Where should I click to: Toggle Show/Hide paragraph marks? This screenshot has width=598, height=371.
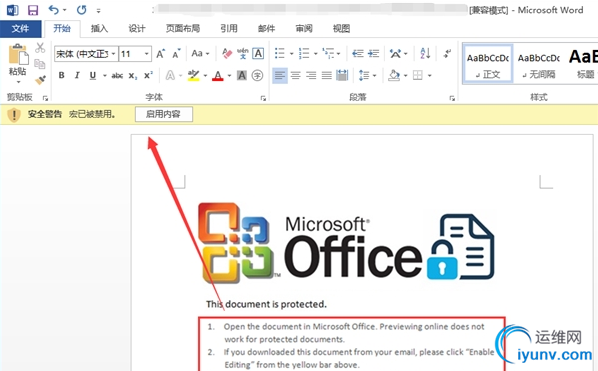pyautogui.click(x=447, y=53)
